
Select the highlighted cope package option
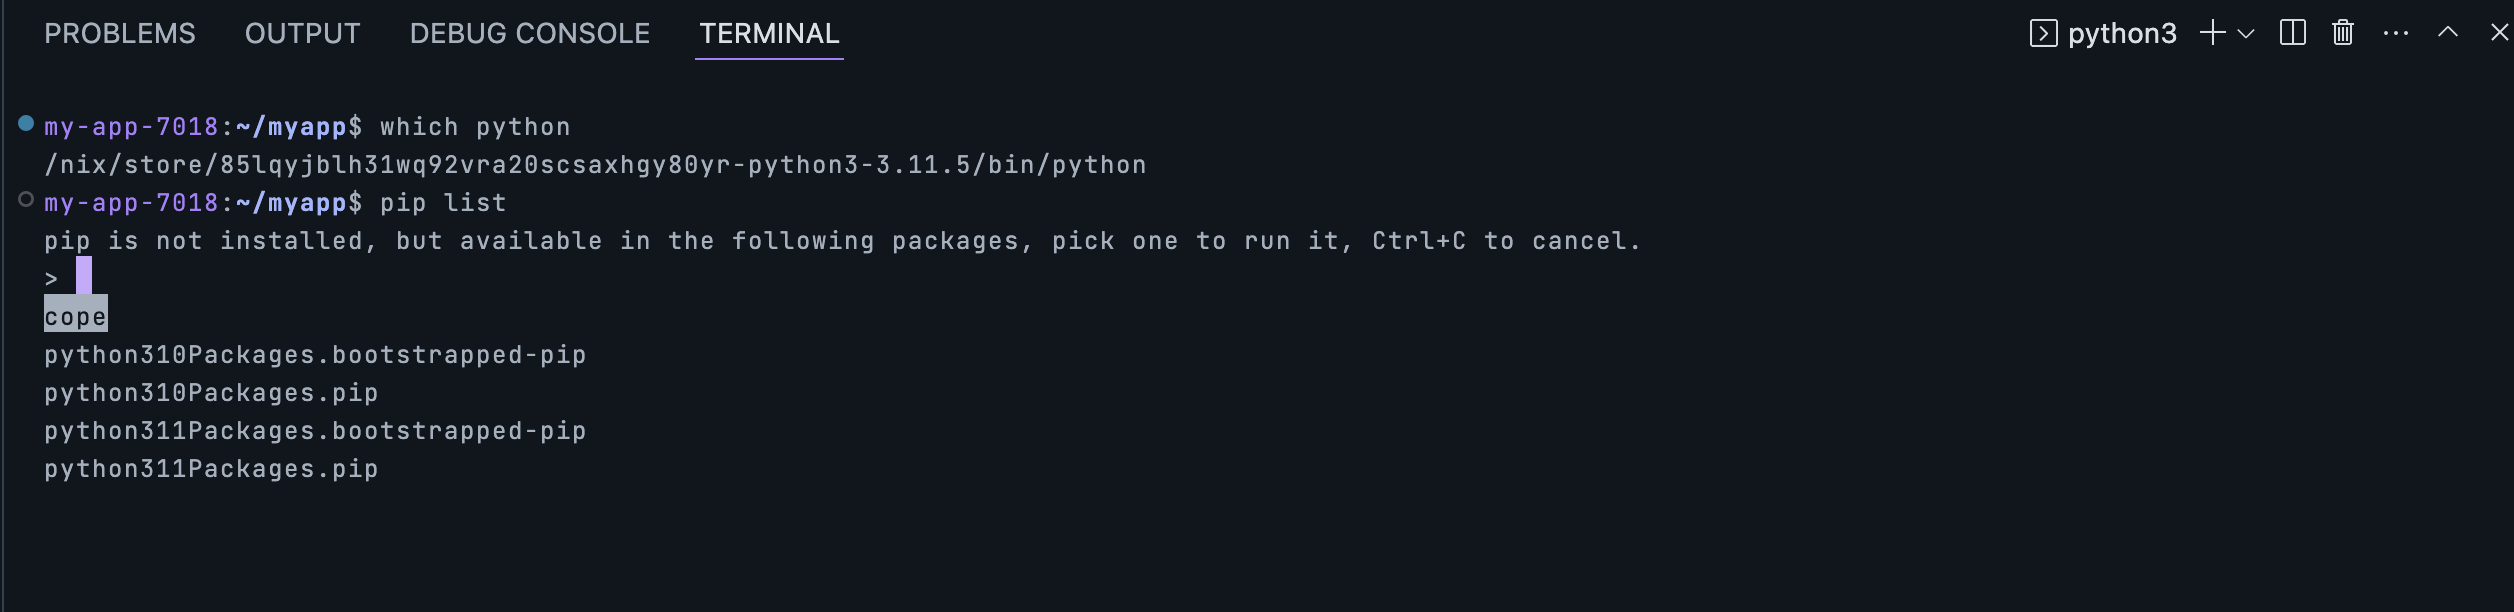pos(76,317)
